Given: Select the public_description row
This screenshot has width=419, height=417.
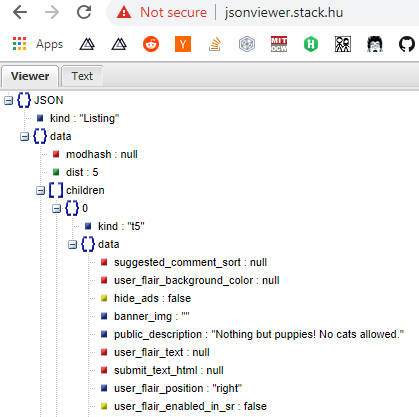Looking at the screenshot, I should point(259,334).
